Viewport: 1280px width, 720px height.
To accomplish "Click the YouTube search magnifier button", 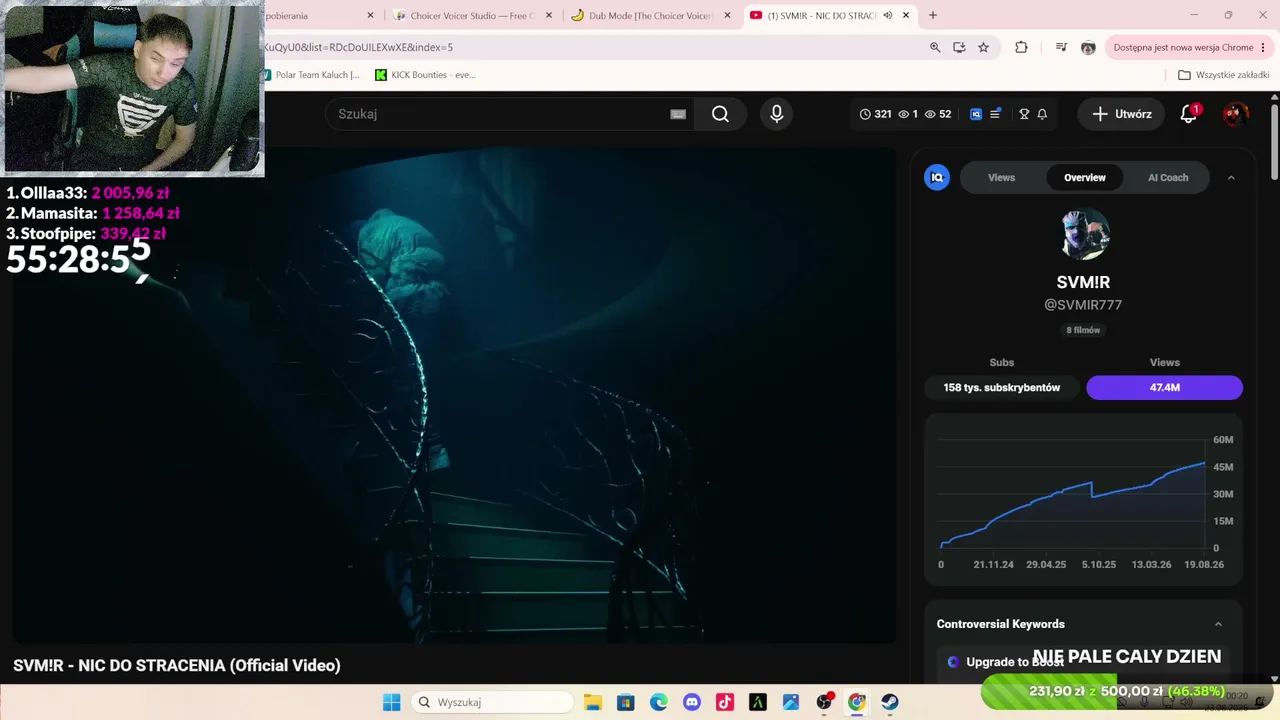I will [720, 114].
